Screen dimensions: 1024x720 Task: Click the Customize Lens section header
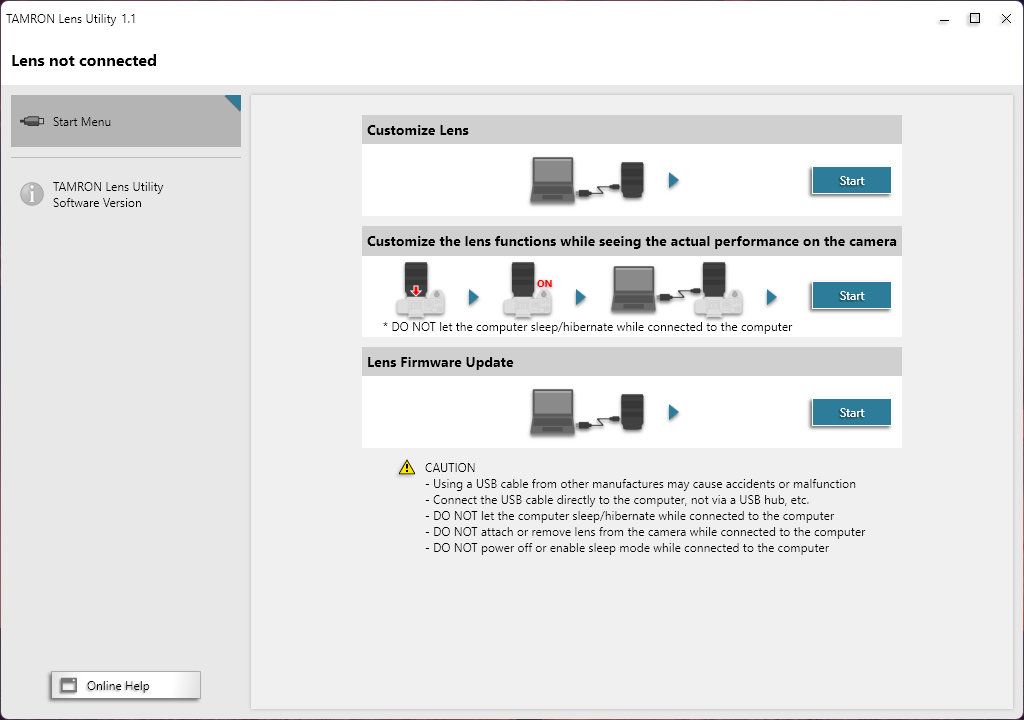(632, 130)
